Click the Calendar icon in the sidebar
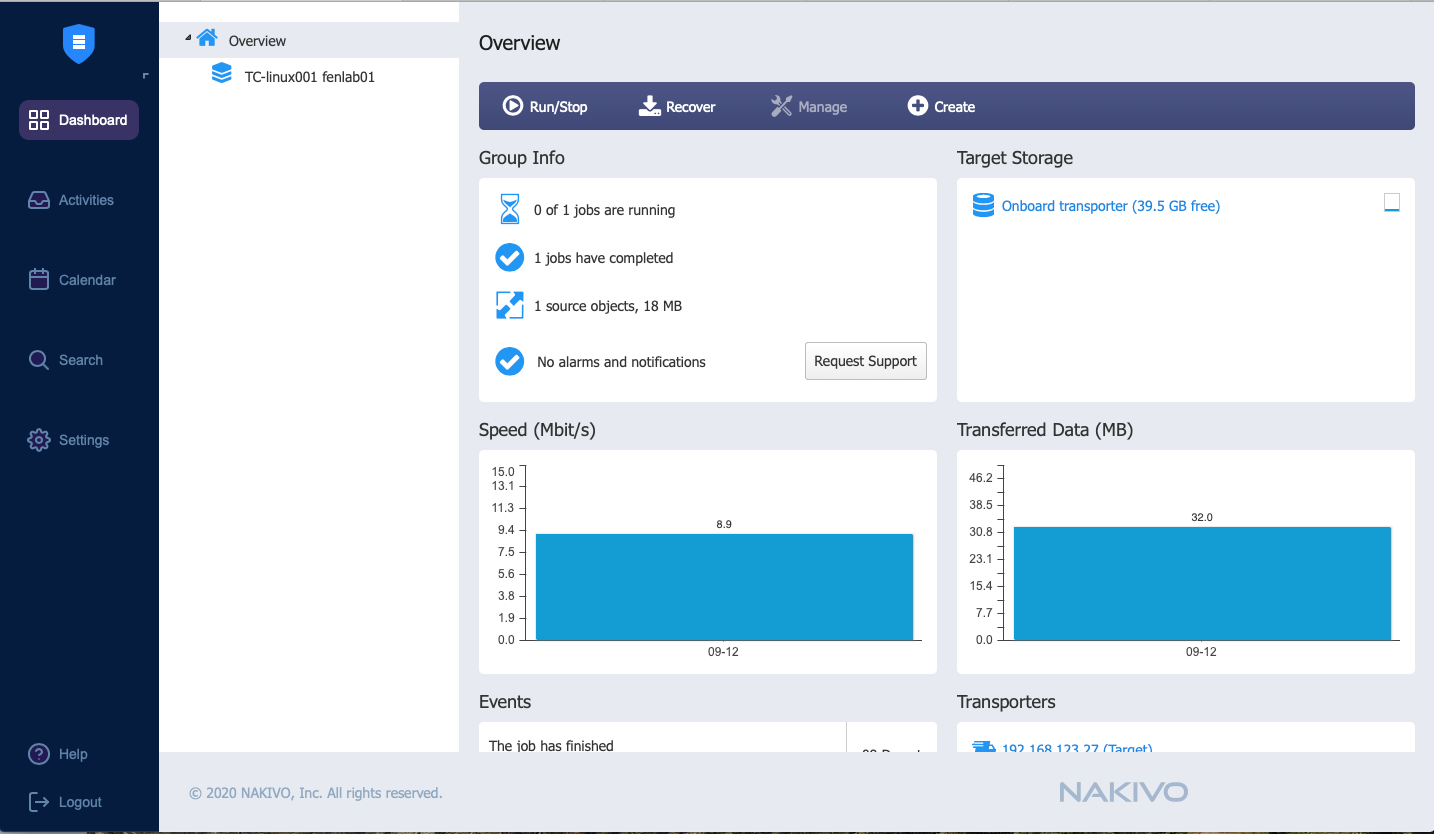 pyautogui.click(x=39, y=280)
